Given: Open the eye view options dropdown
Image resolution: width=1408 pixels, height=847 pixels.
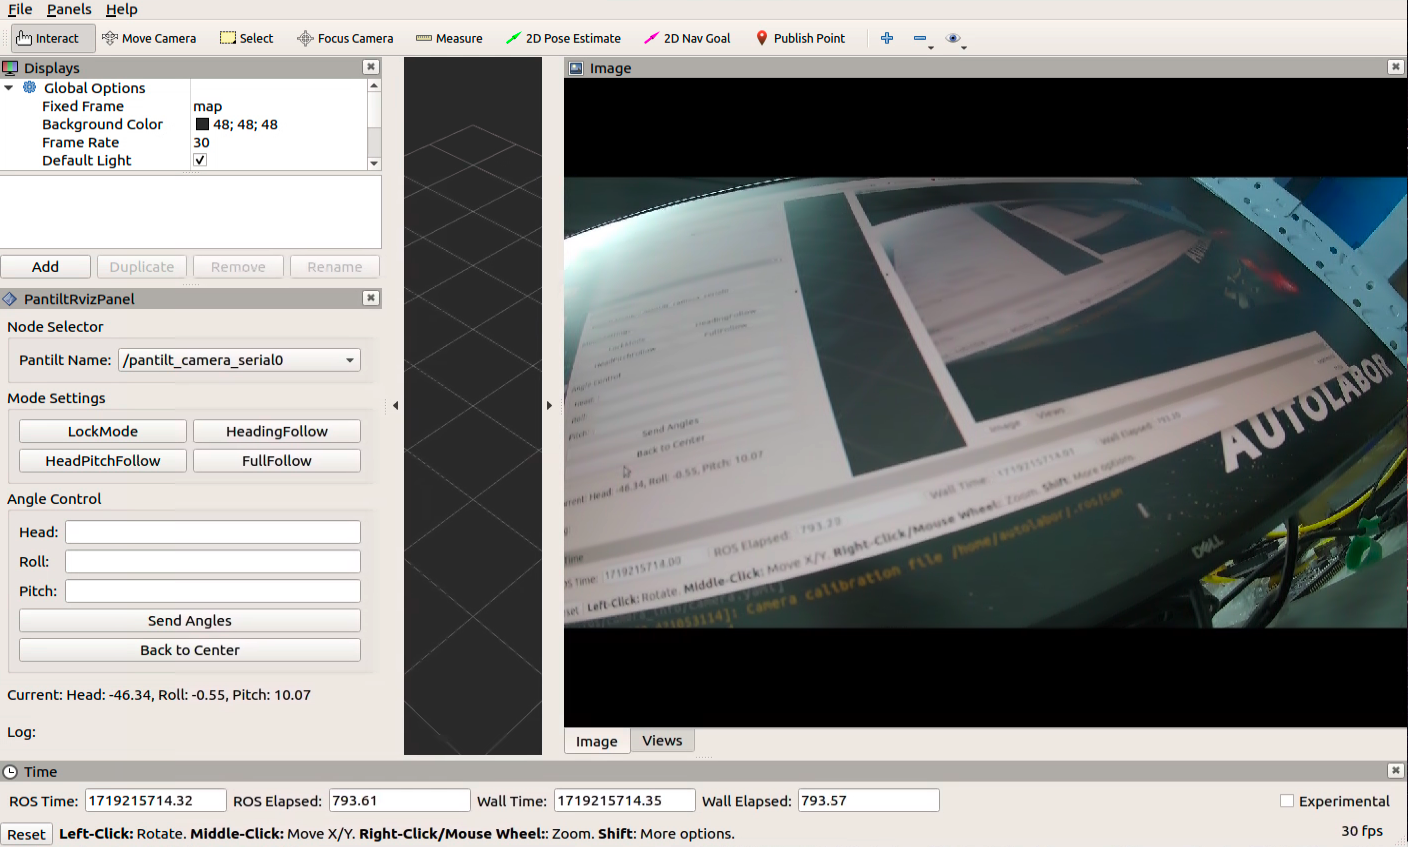Looking at the screenshot, I should (955, 39).
